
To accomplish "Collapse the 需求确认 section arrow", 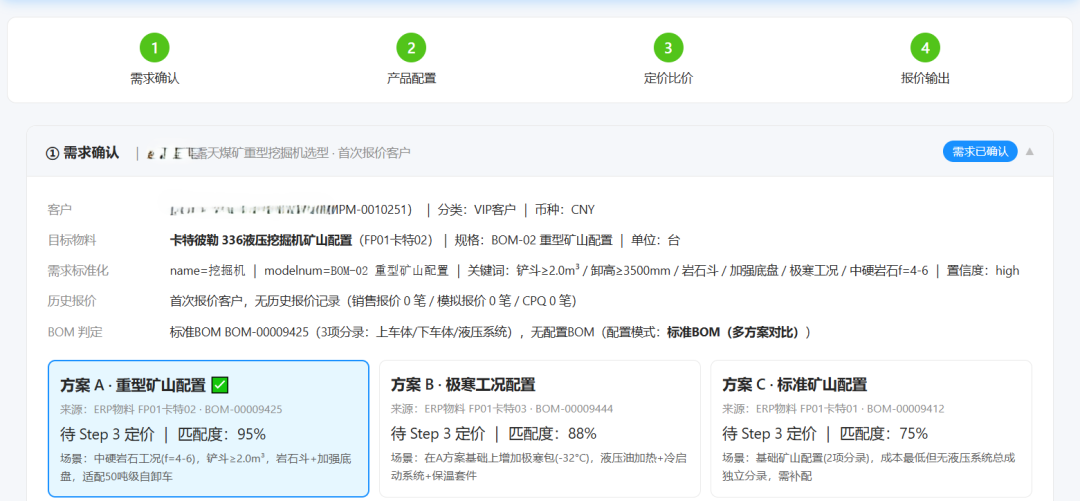I will [1030, 152].
